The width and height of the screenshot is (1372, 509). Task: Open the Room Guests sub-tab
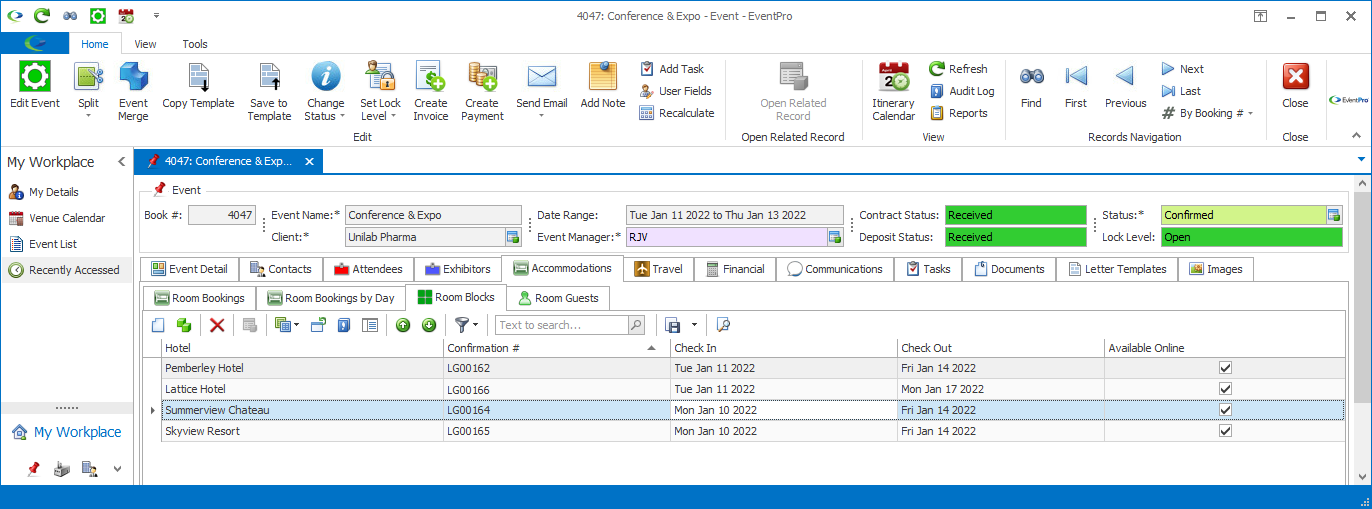(558, 298)
